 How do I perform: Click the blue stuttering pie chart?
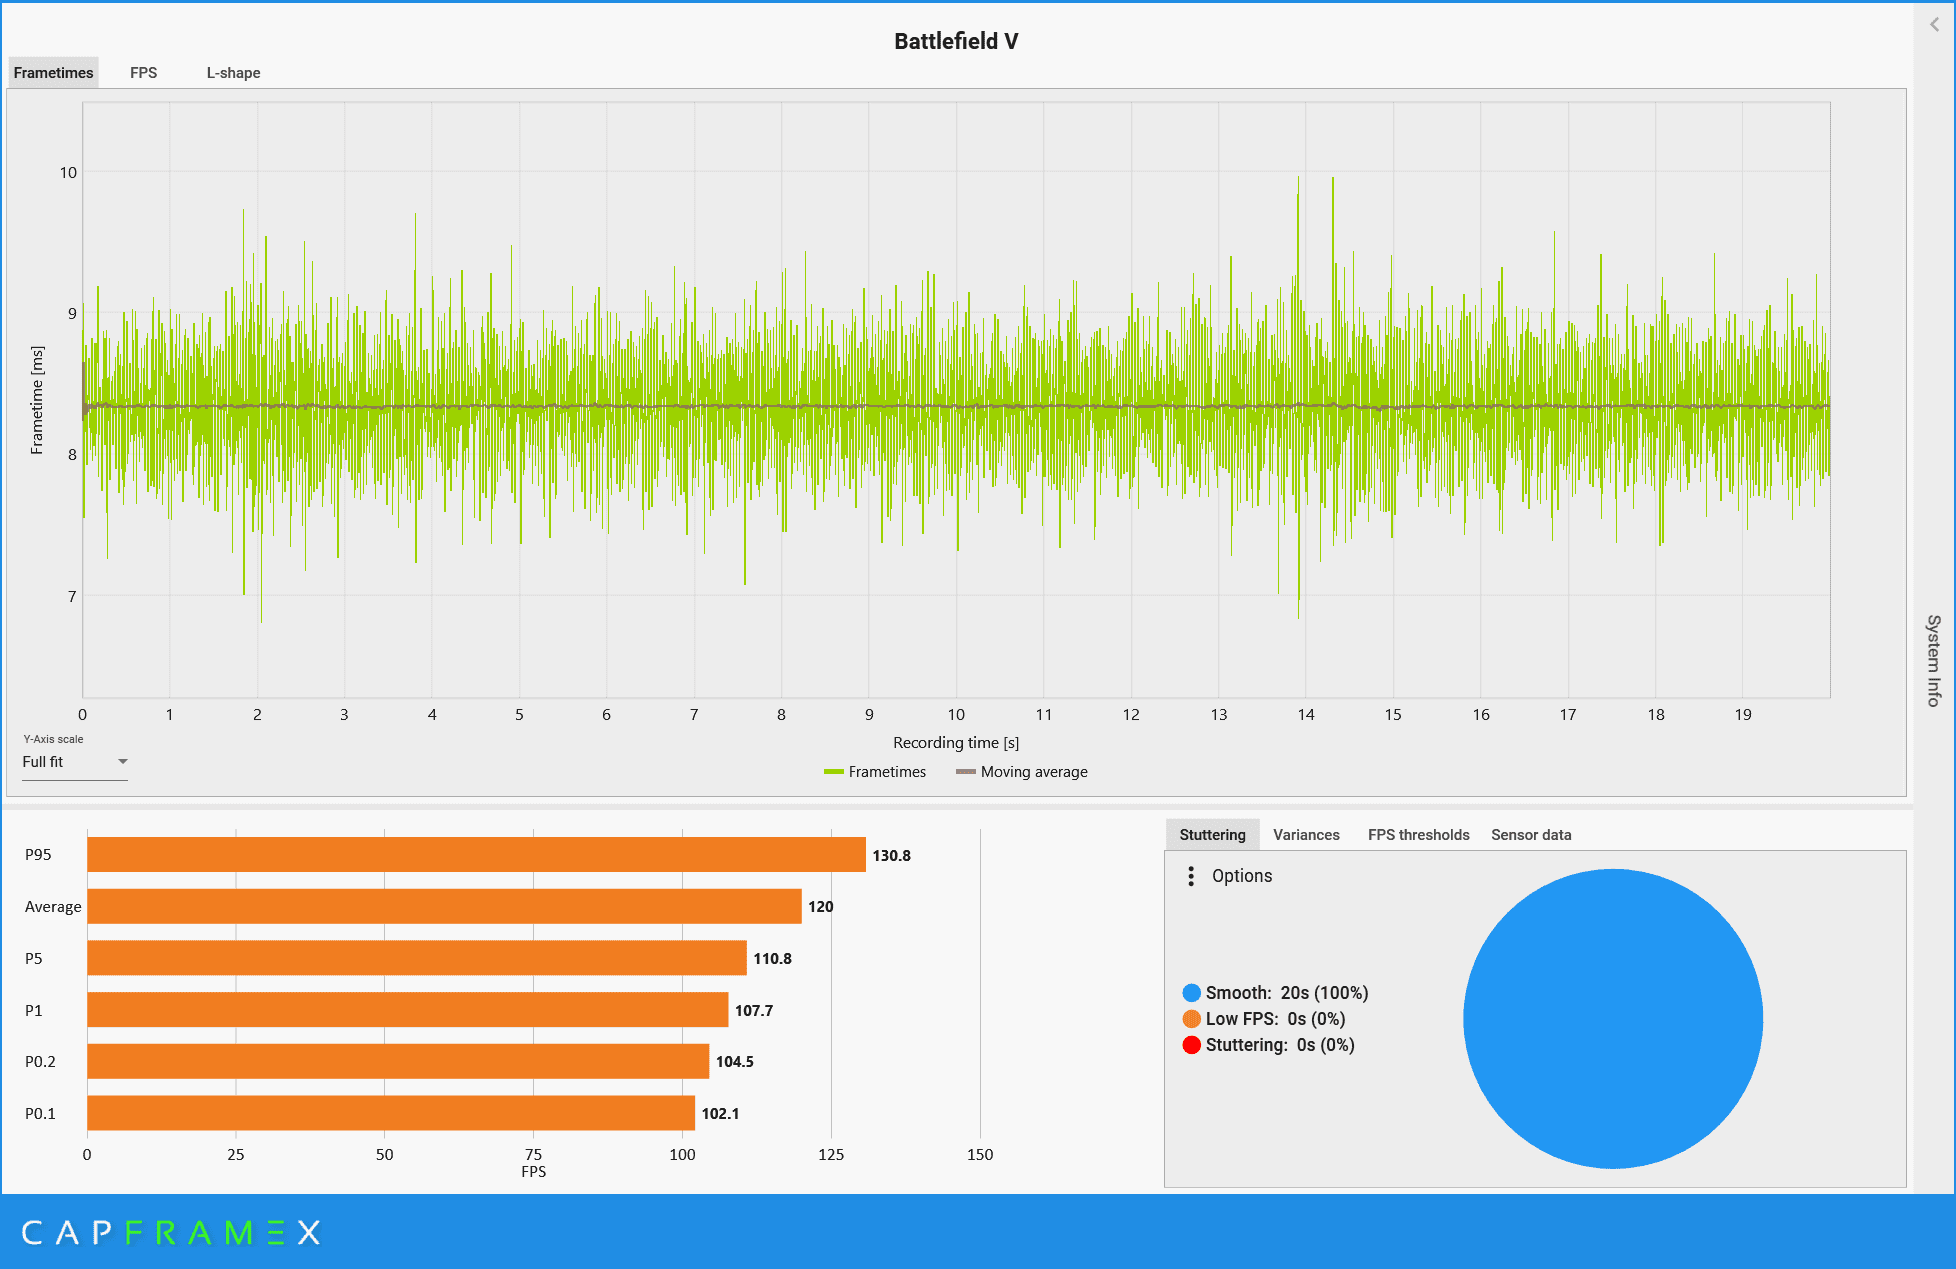(1612, 1018)
